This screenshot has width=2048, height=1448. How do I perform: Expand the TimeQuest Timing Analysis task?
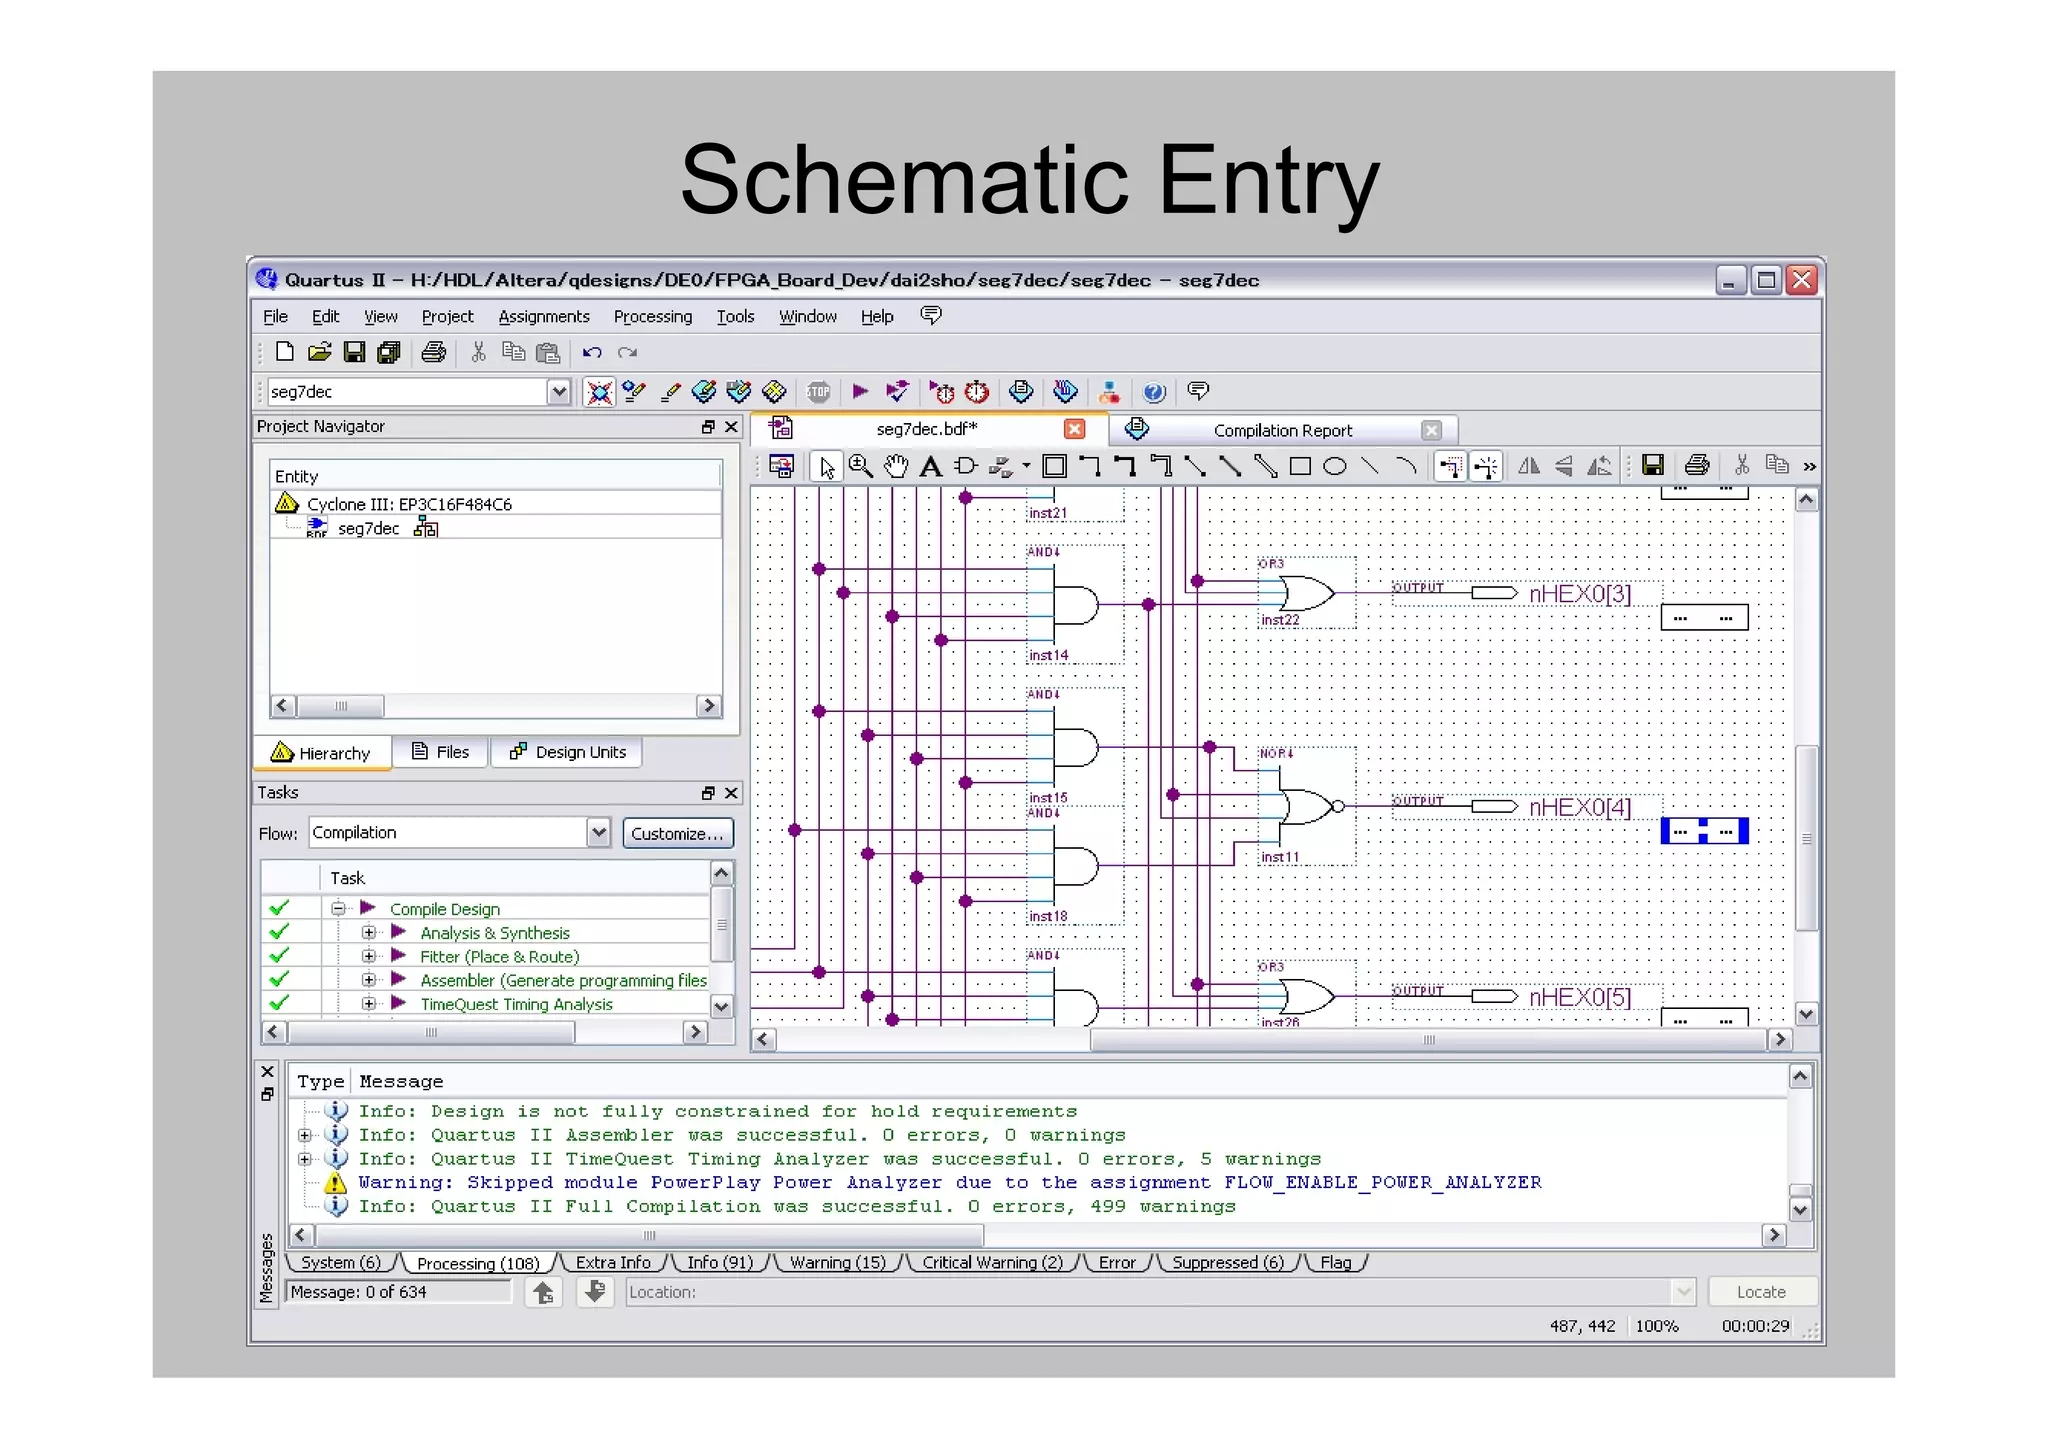[369, 1003]
